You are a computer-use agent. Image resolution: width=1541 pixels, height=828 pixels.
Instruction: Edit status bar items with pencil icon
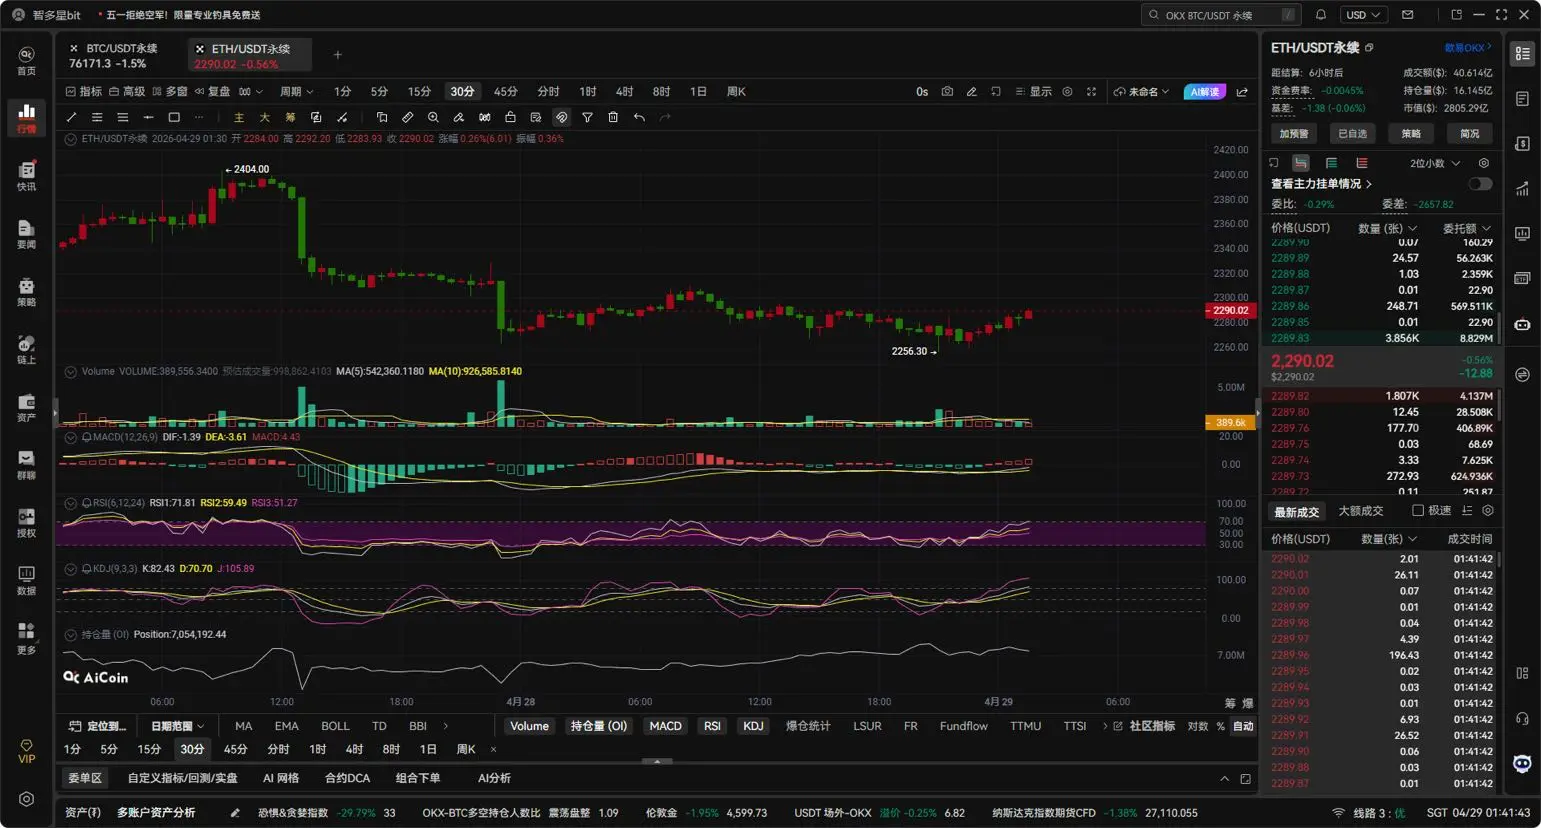[x=235, y=813]
